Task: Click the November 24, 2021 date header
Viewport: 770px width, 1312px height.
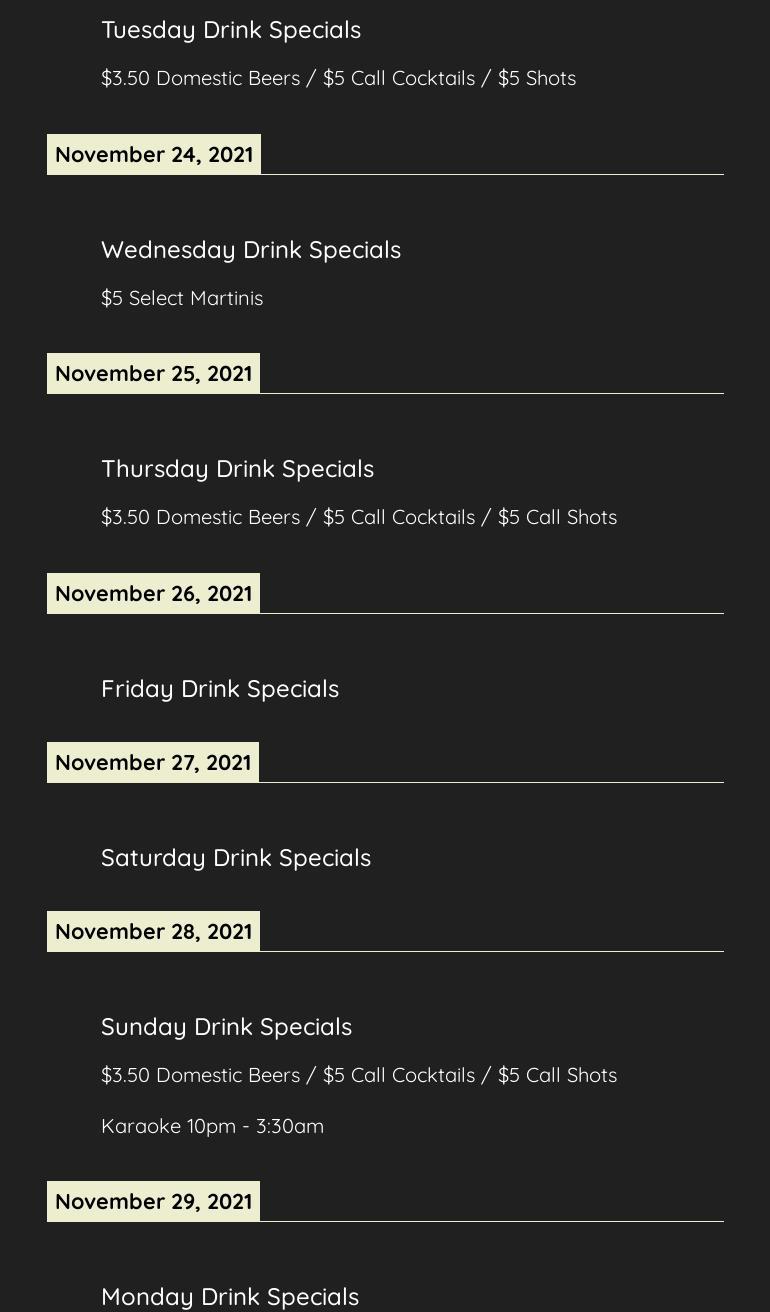Action: click(154, 155)
